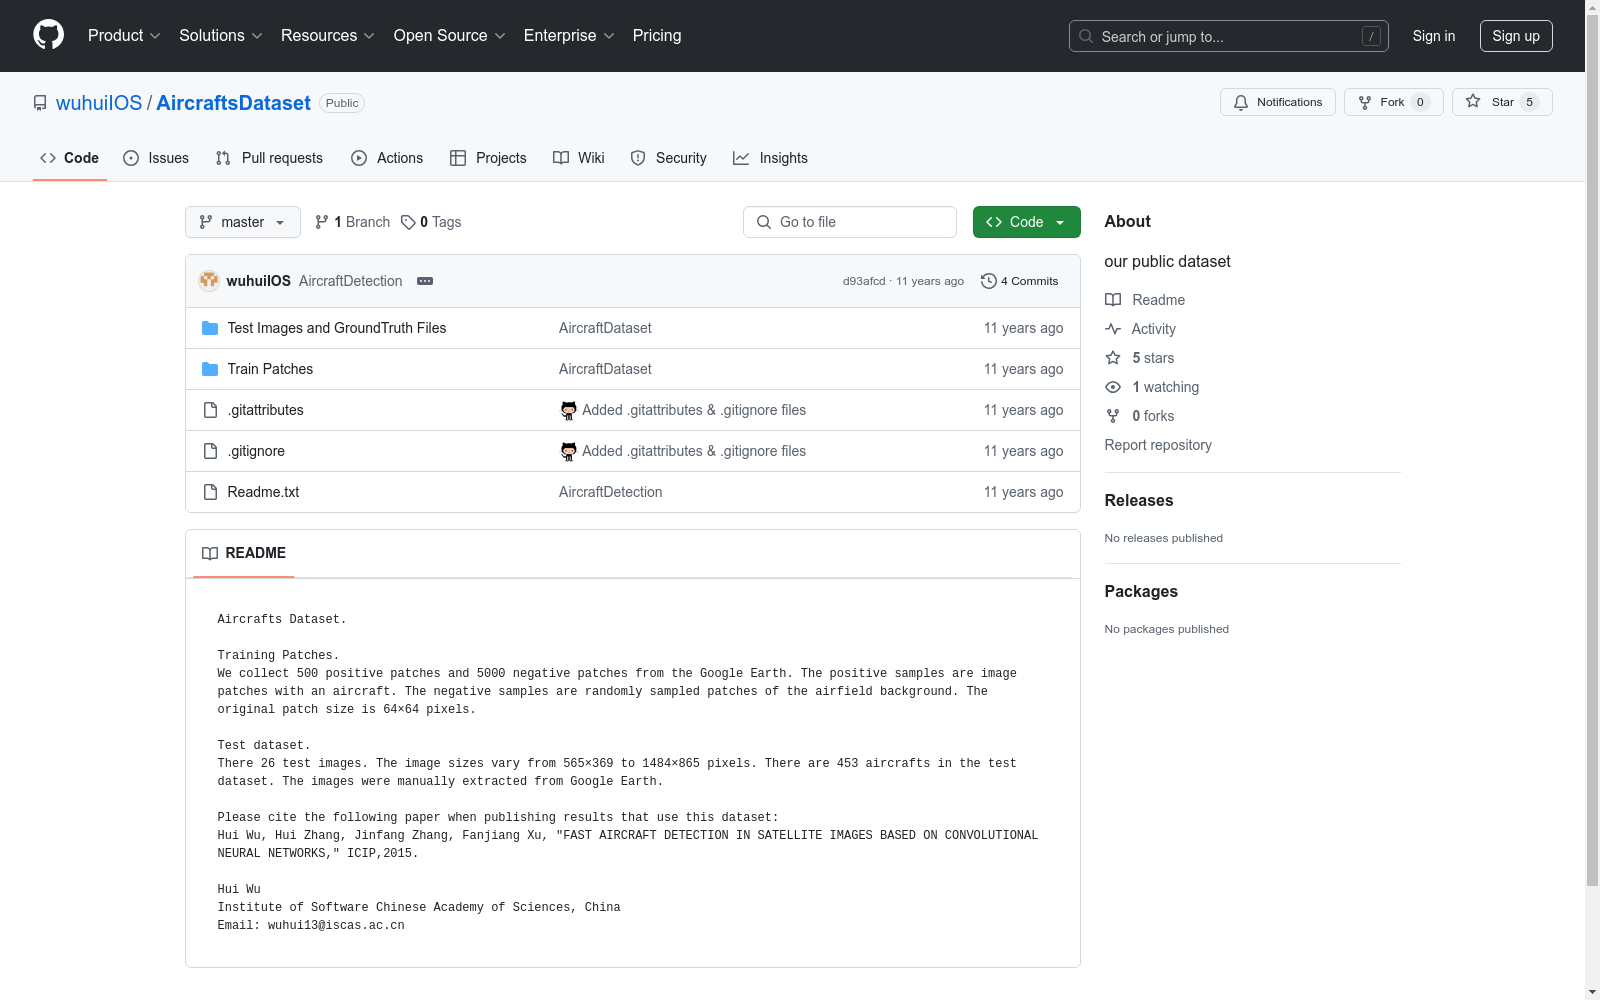Open the Insights tab
Screen dimensions: 1600x1000
tap(770, 158)
